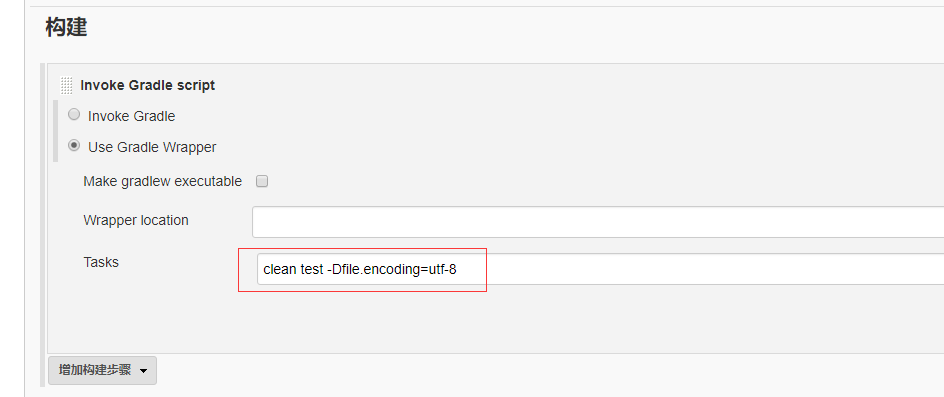The image size is (944, 397).
Task: Click the Invoke Gradle script title
Action: click(x=148, y=86)
